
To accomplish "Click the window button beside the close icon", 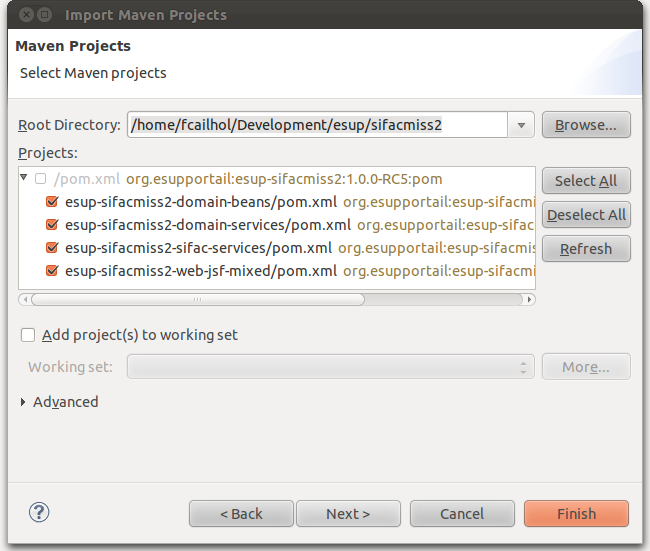I will click(46, 15).
